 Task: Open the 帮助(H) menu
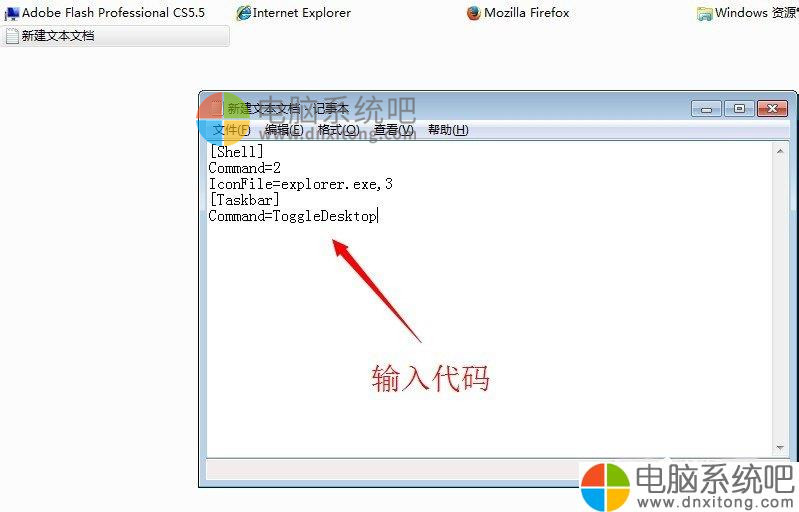point(448,130)
